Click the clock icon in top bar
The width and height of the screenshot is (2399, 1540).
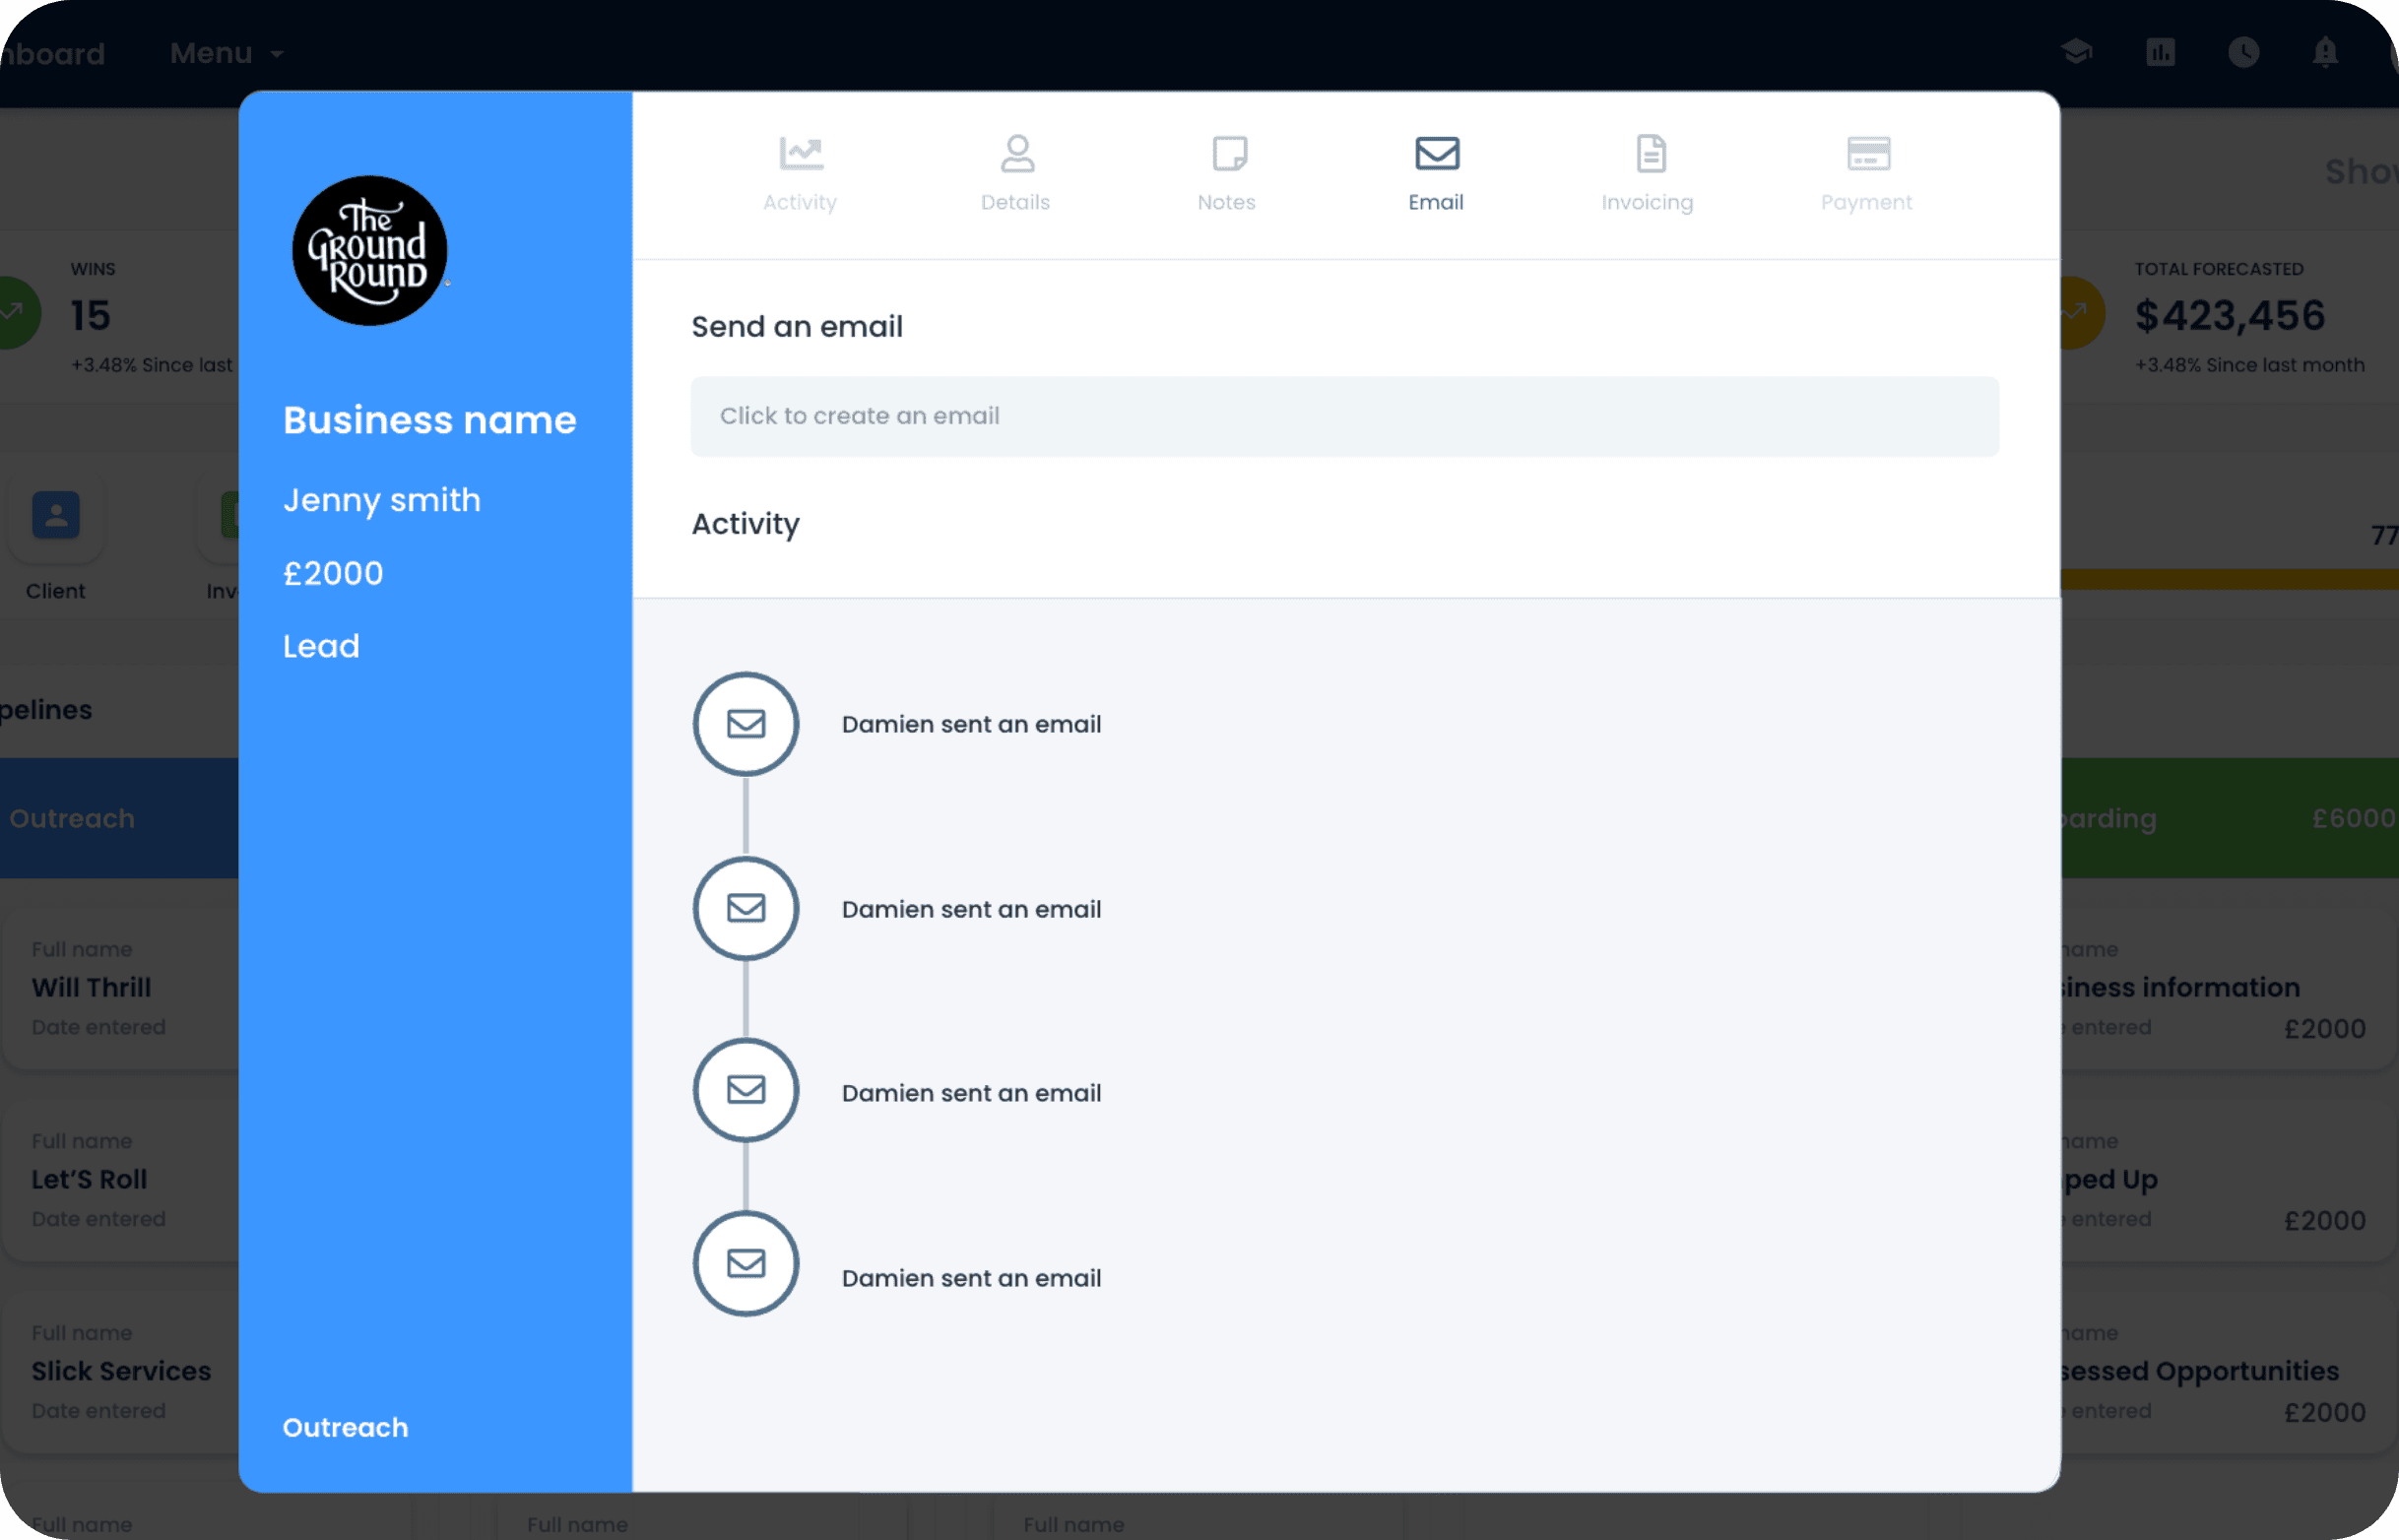(2243, 52)
